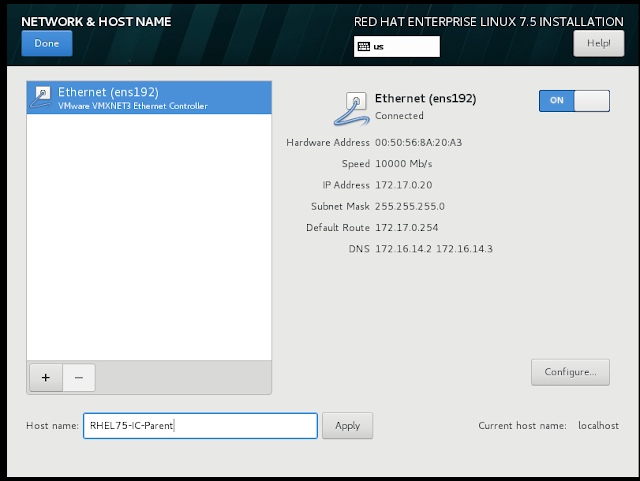This screenshot has width=640, height=481.
Task: Open the Help! button
Action: pyautogui.click(x=598, y=43)
